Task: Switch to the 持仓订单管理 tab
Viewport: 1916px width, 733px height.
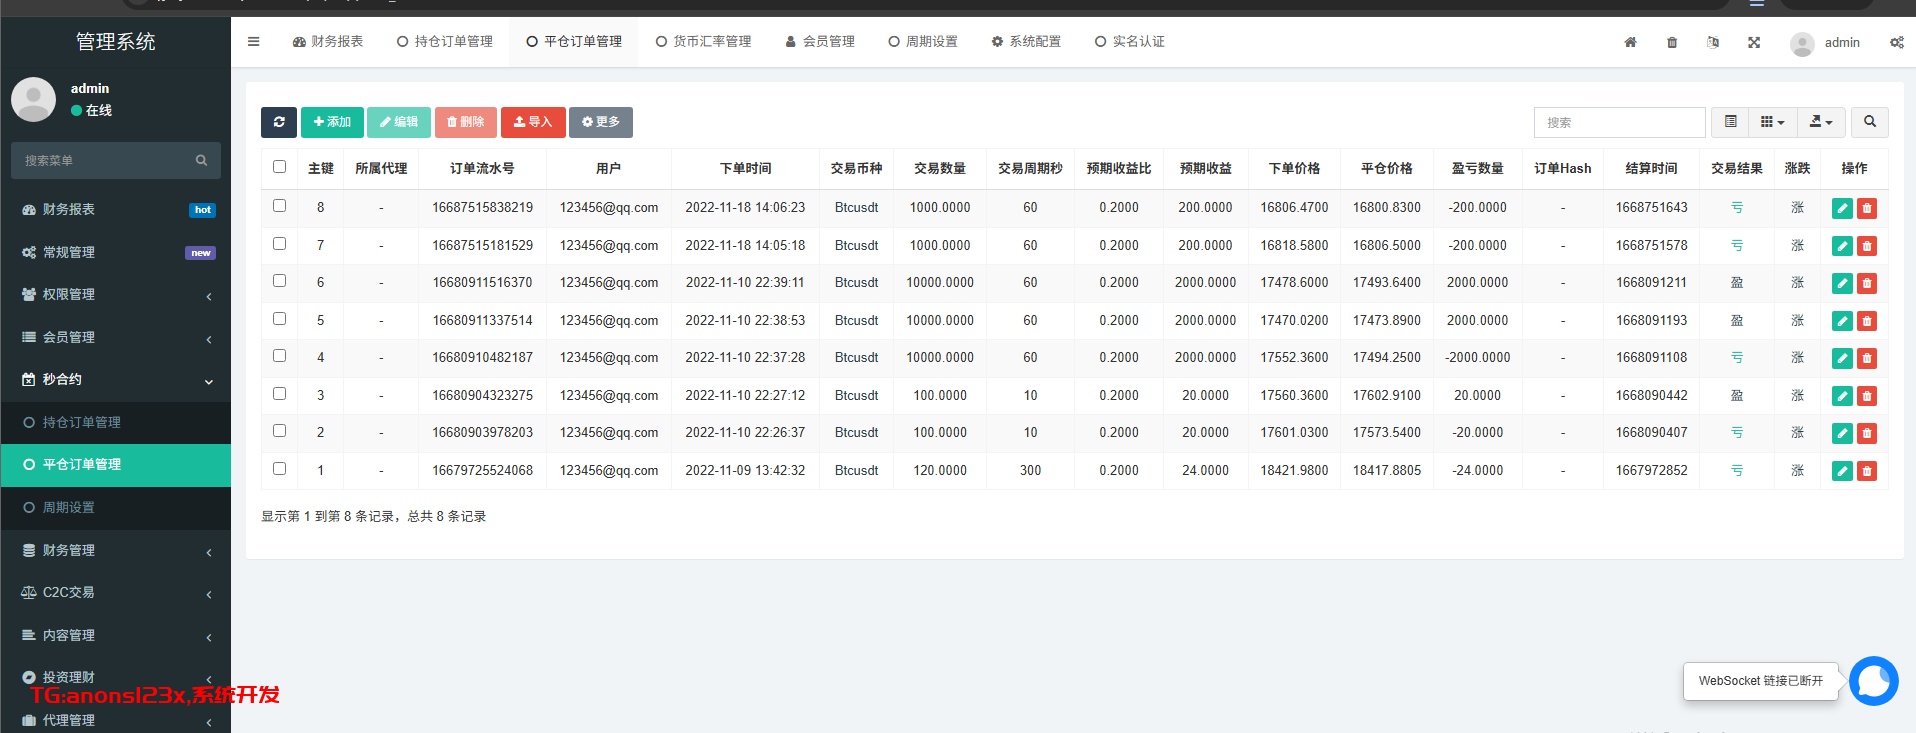Action: tap(445, 42)
